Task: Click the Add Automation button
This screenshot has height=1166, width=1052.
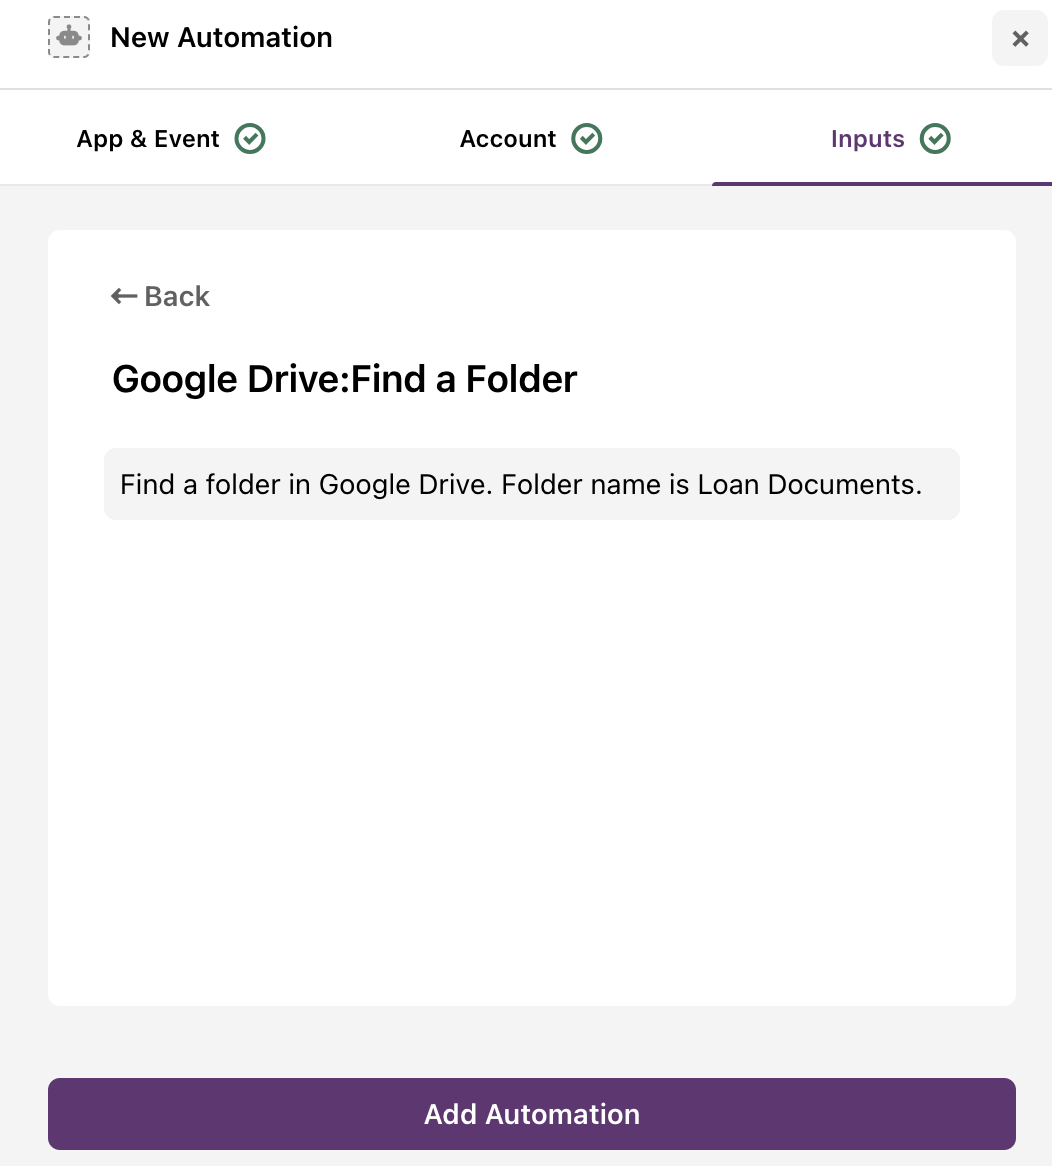Action: click(532, 1114)
